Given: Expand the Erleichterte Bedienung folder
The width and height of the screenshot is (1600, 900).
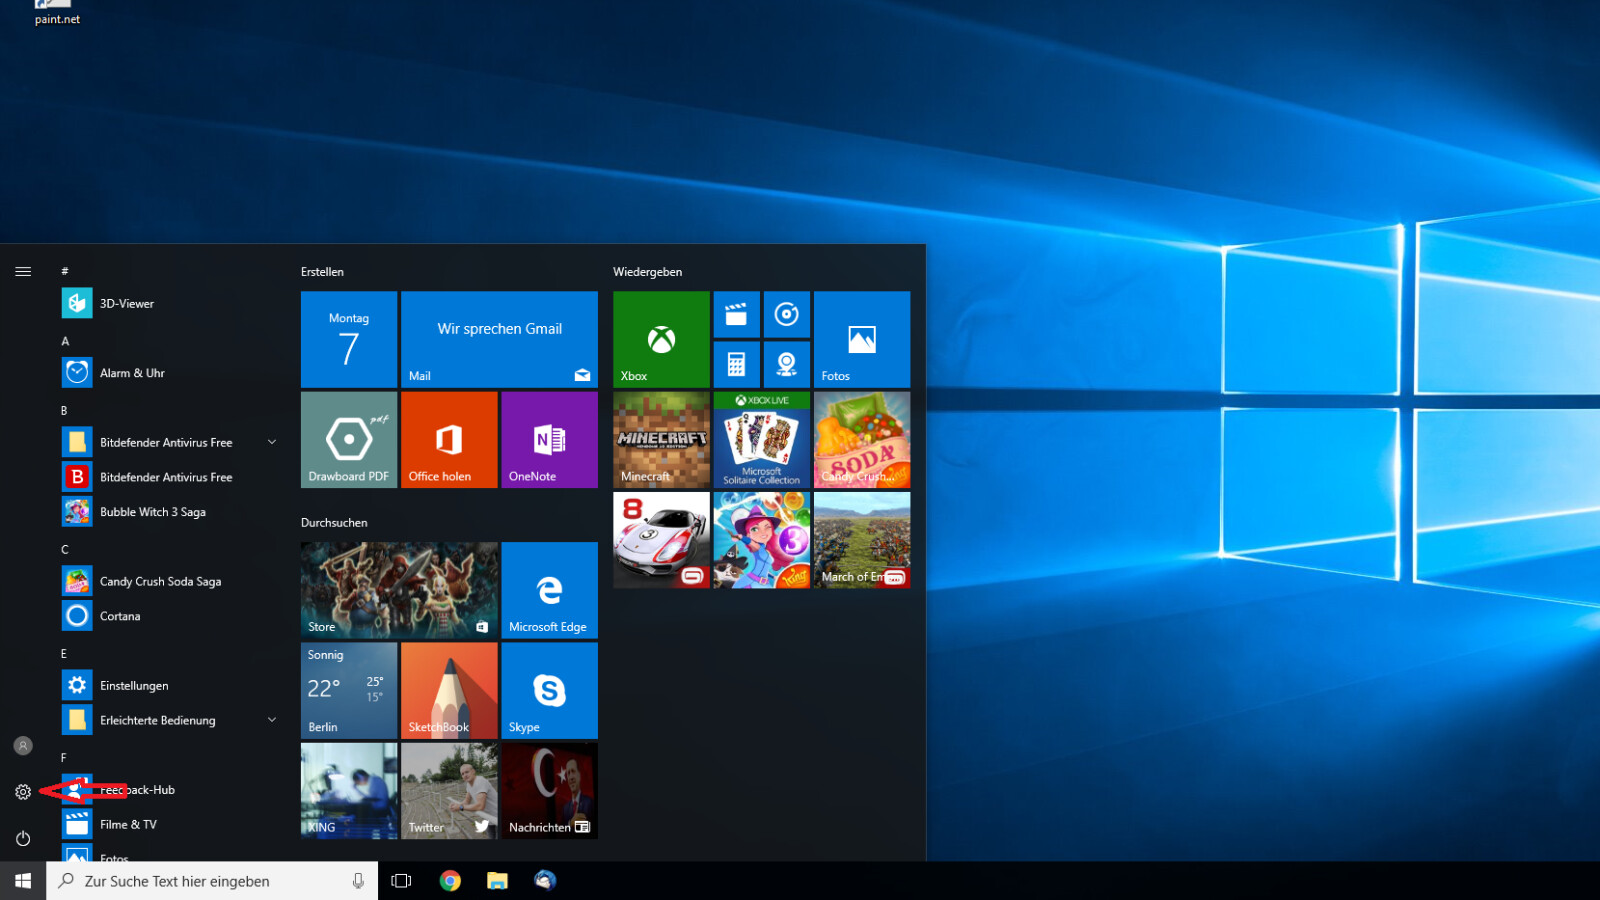Looking at the screenshot, I should click(x=272, y=720).
